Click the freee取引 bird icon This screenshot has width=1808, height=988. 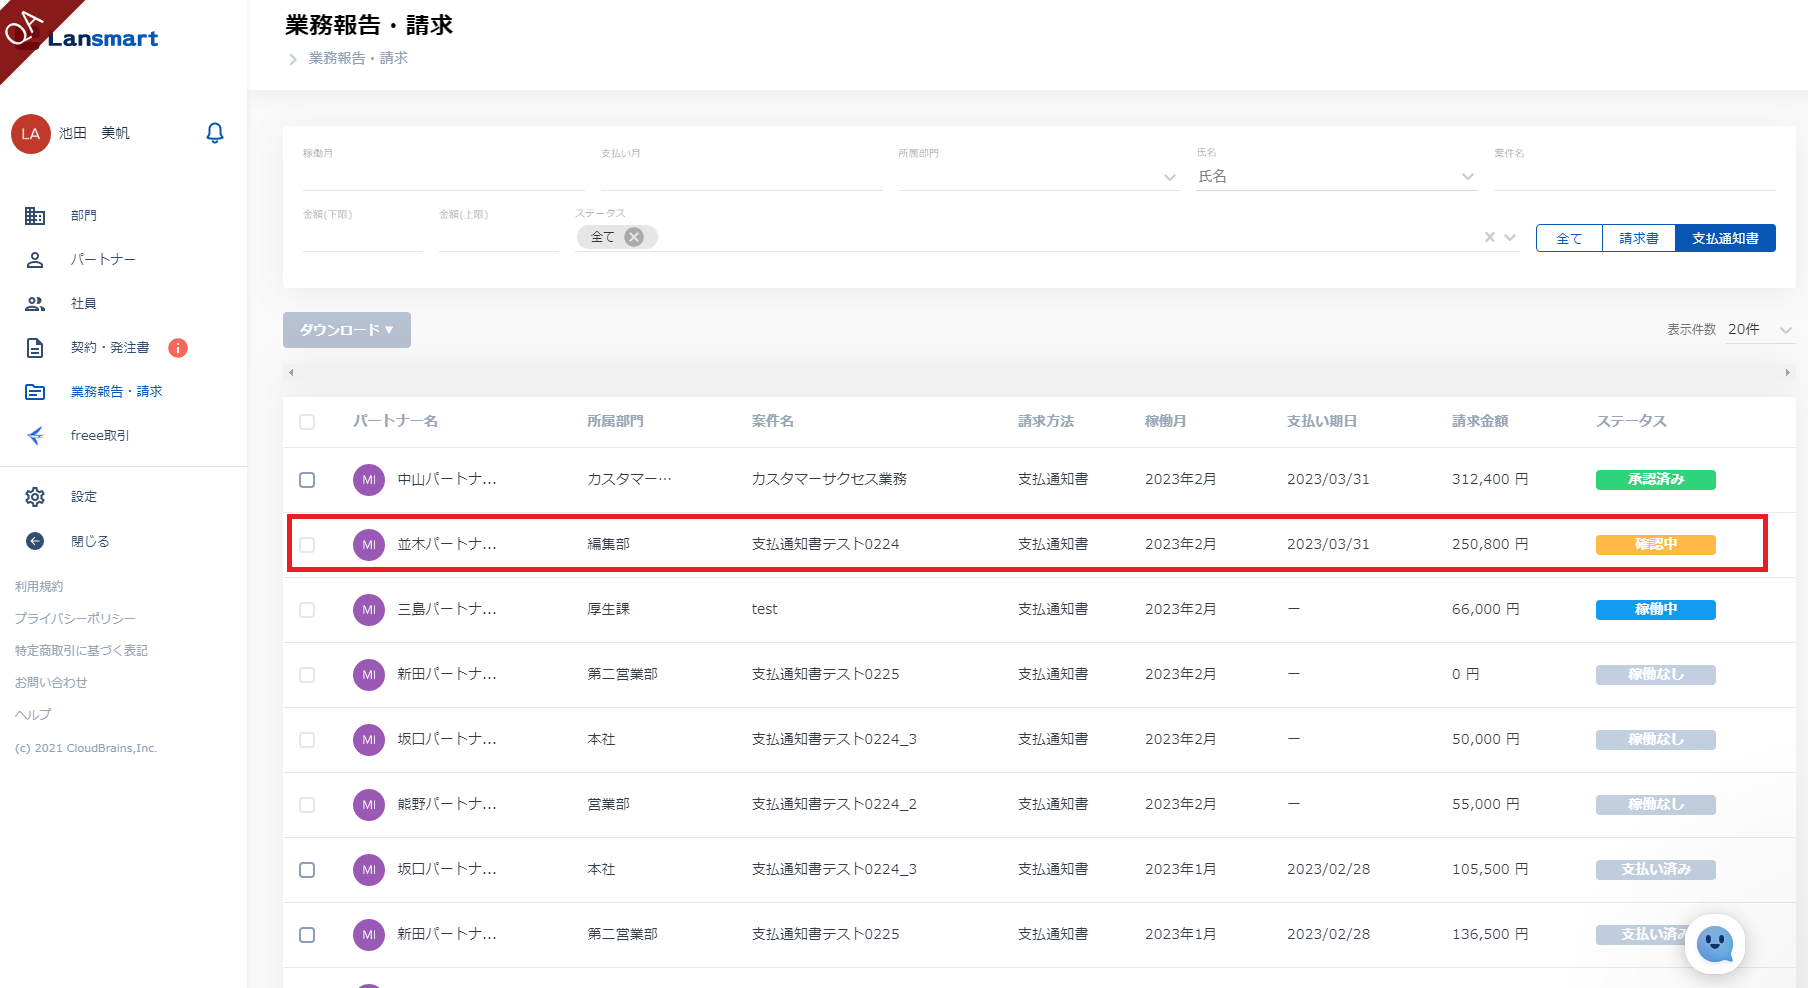click(35, 436)
